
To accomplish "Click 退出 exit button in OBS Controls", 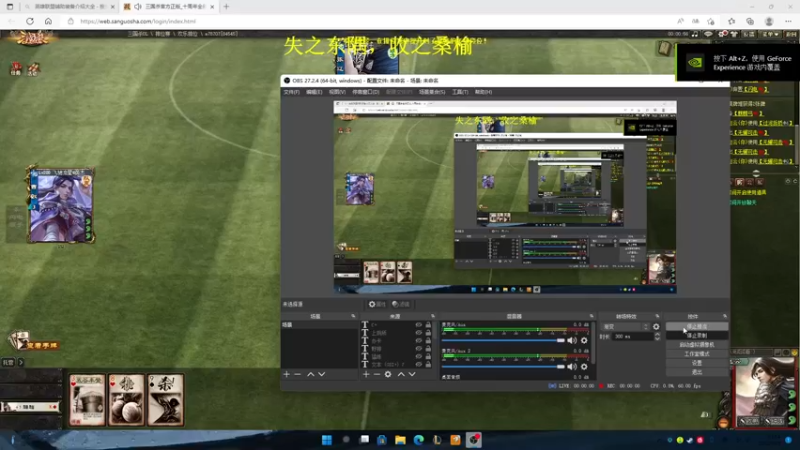I will (696, 372).
